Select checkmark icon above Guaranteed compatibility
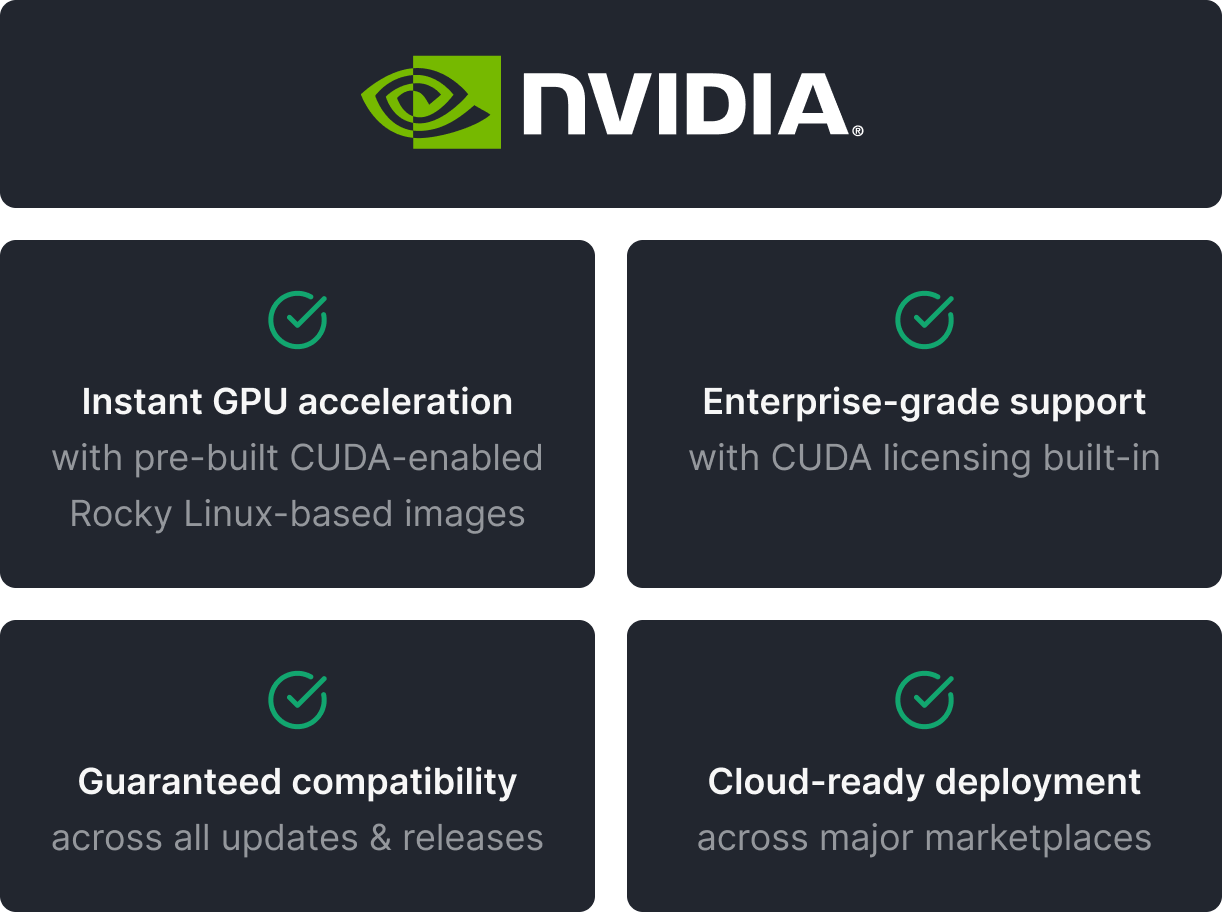The image size is (1222, 912). click(298, 700)
